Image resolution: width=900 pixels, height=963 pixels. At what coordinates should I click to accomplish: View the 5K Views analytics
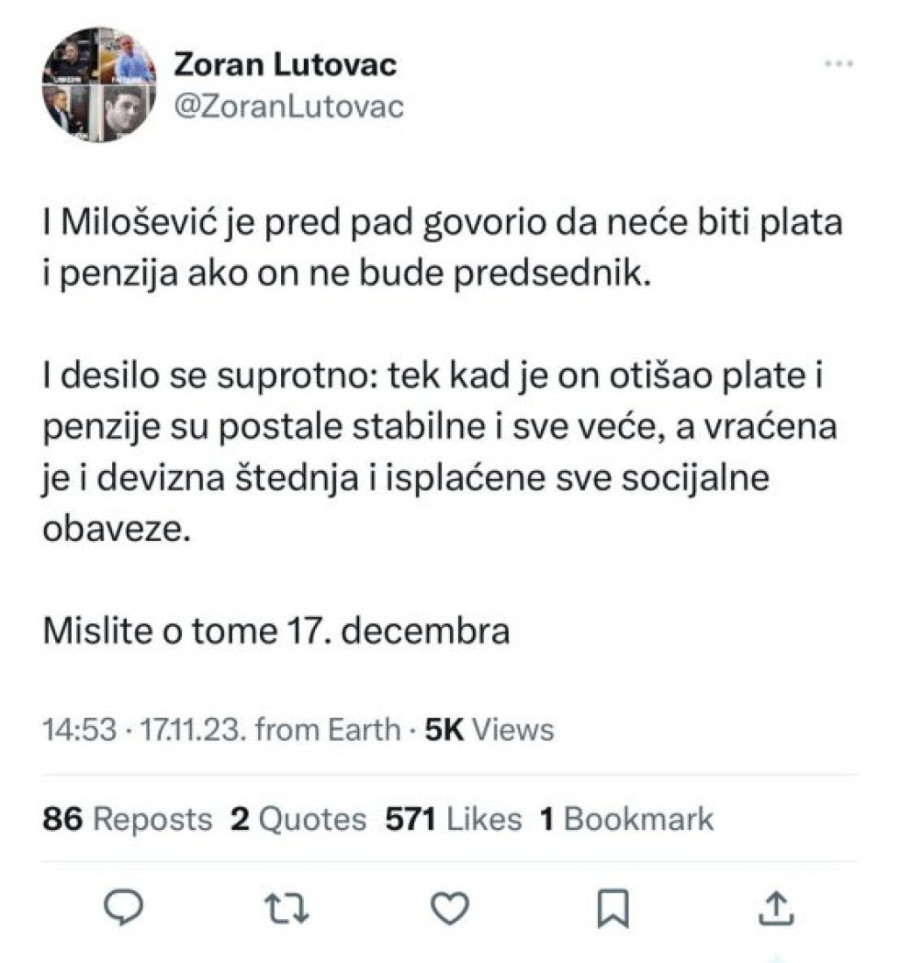[489, 730]
